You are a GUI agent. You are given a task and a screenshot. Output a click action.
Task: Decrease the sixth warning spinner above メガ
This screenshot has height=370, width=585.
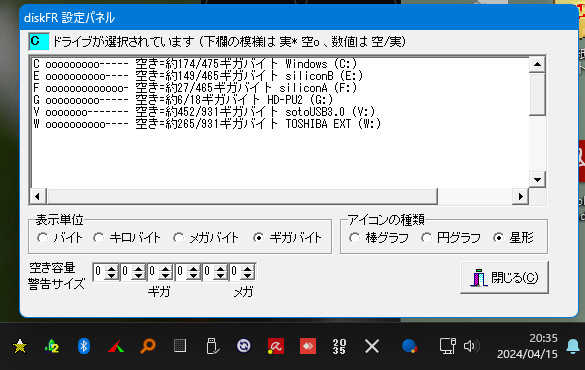[x=248, y=276]
